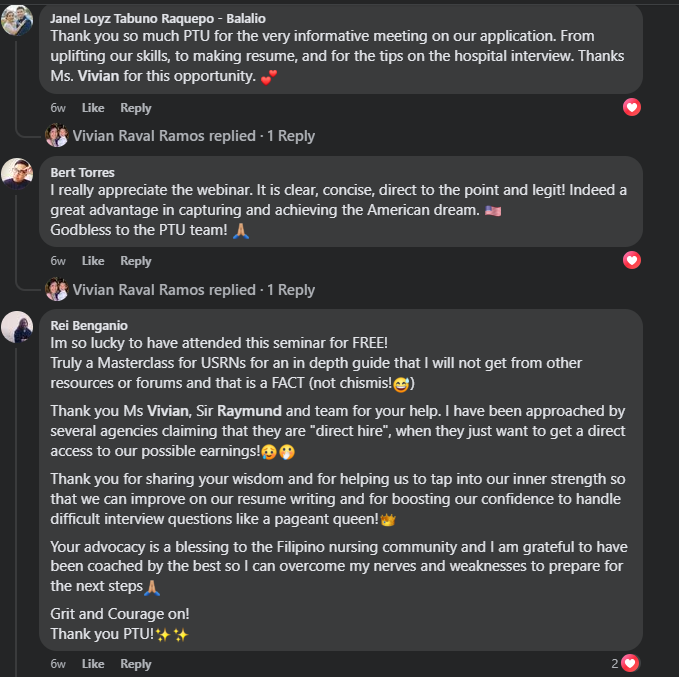This screenshot has height=677, width=679.
Task: Like Janel Loyz Tabuno Raquepo's comment
Action: (x=93, y=108)
